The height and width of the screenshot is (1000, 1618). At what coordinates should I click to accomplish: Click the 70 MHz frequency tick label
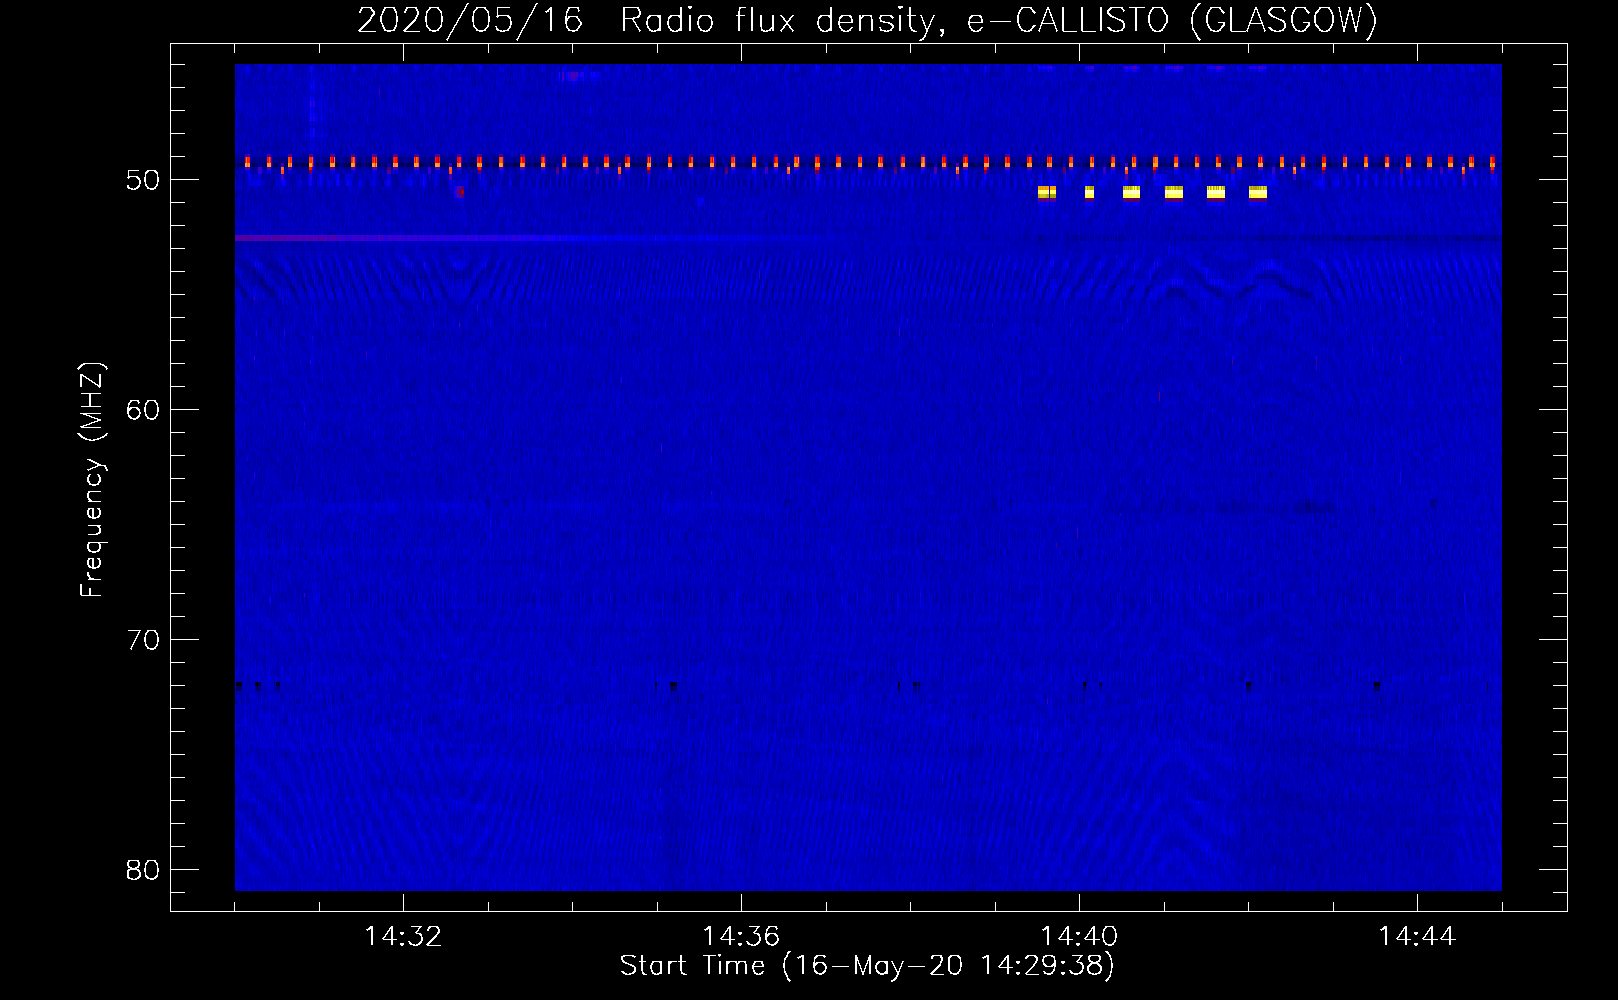143,640
